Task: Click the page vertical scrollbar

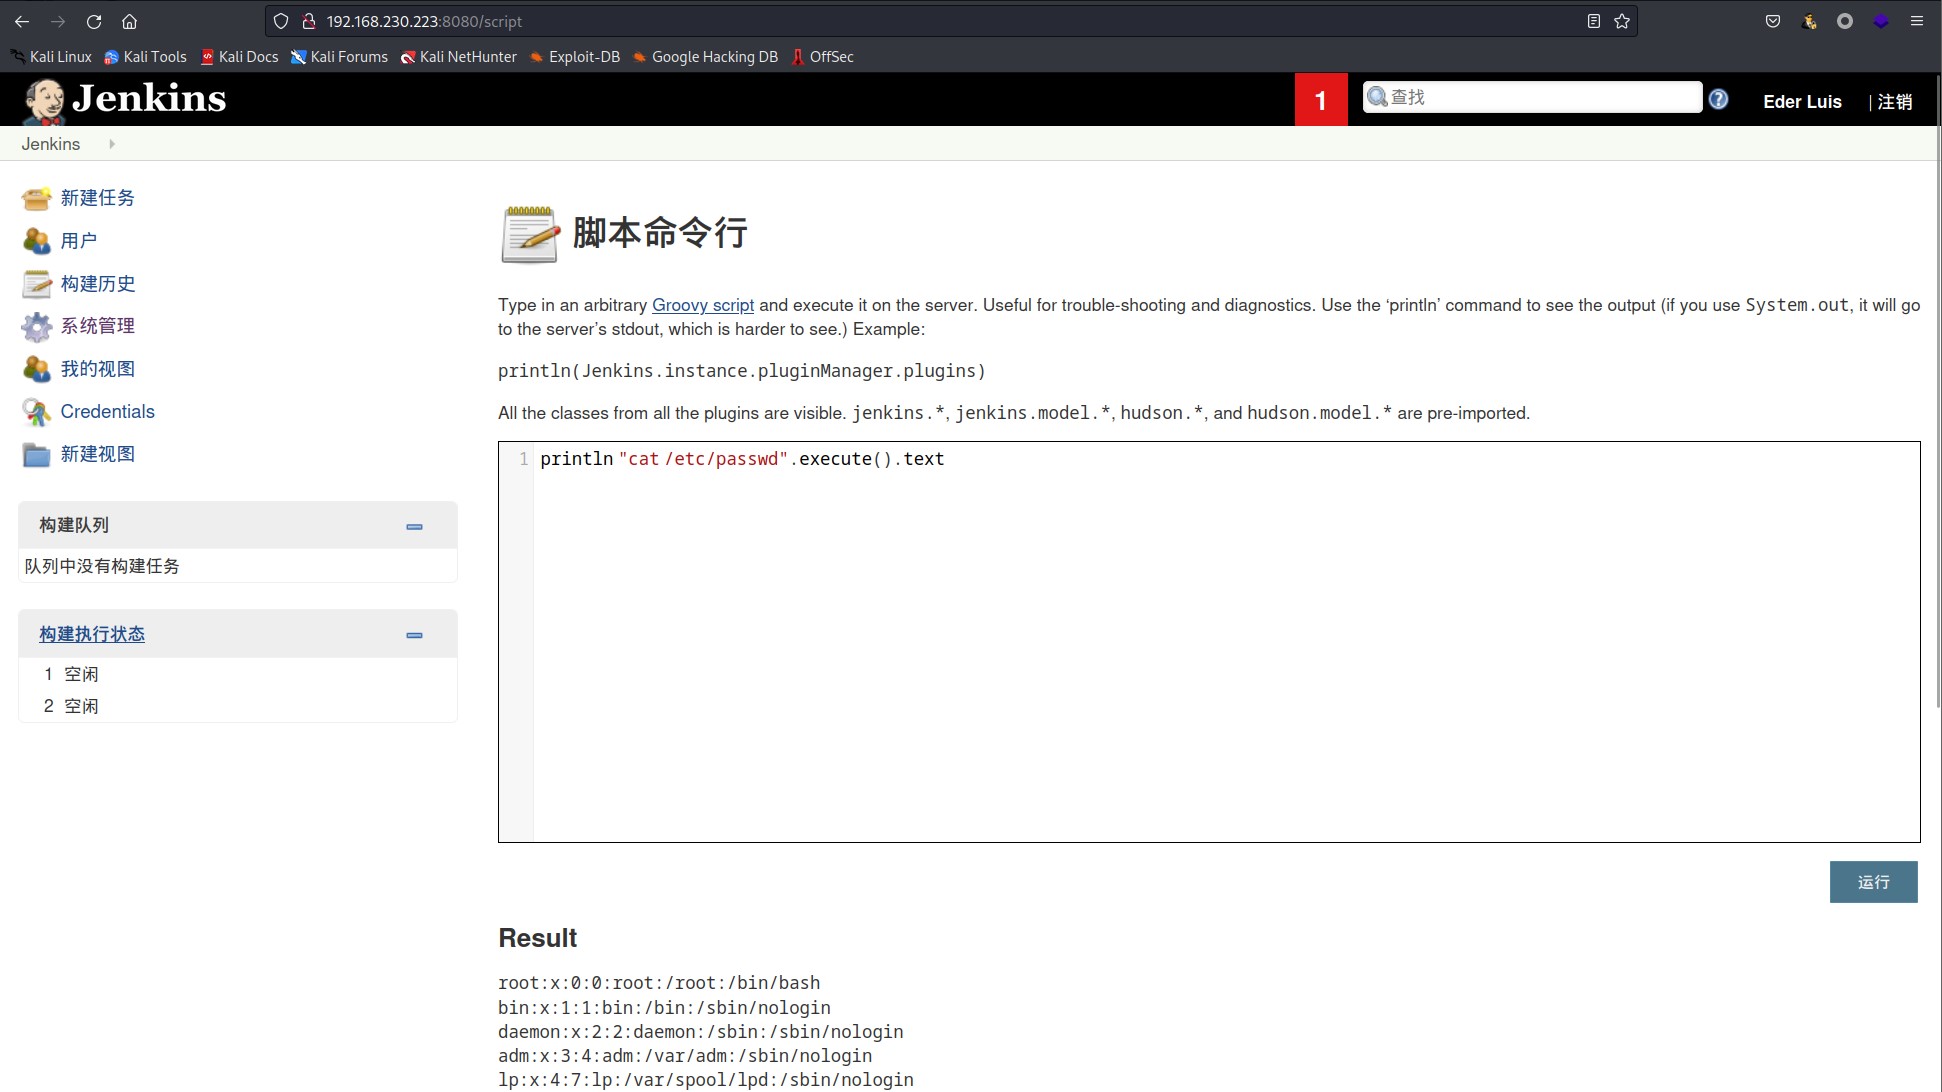Action: pyautogui.click(x=1938, y=390)
